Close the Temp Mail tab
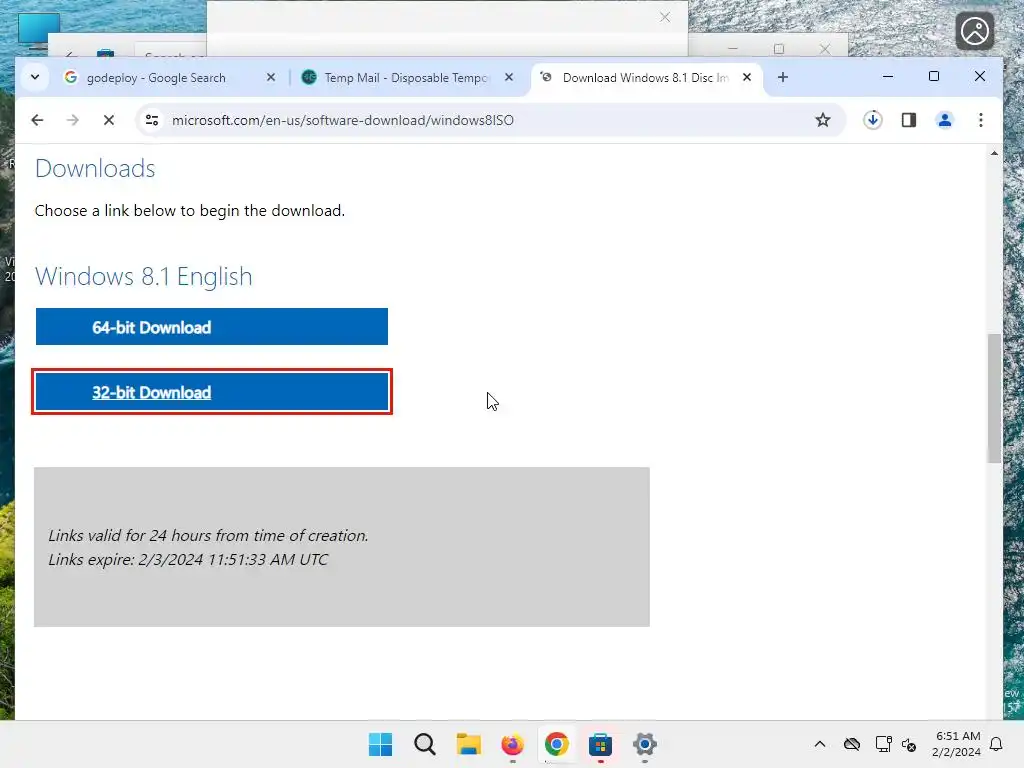The image size is (1024, 768). [509, 77]
